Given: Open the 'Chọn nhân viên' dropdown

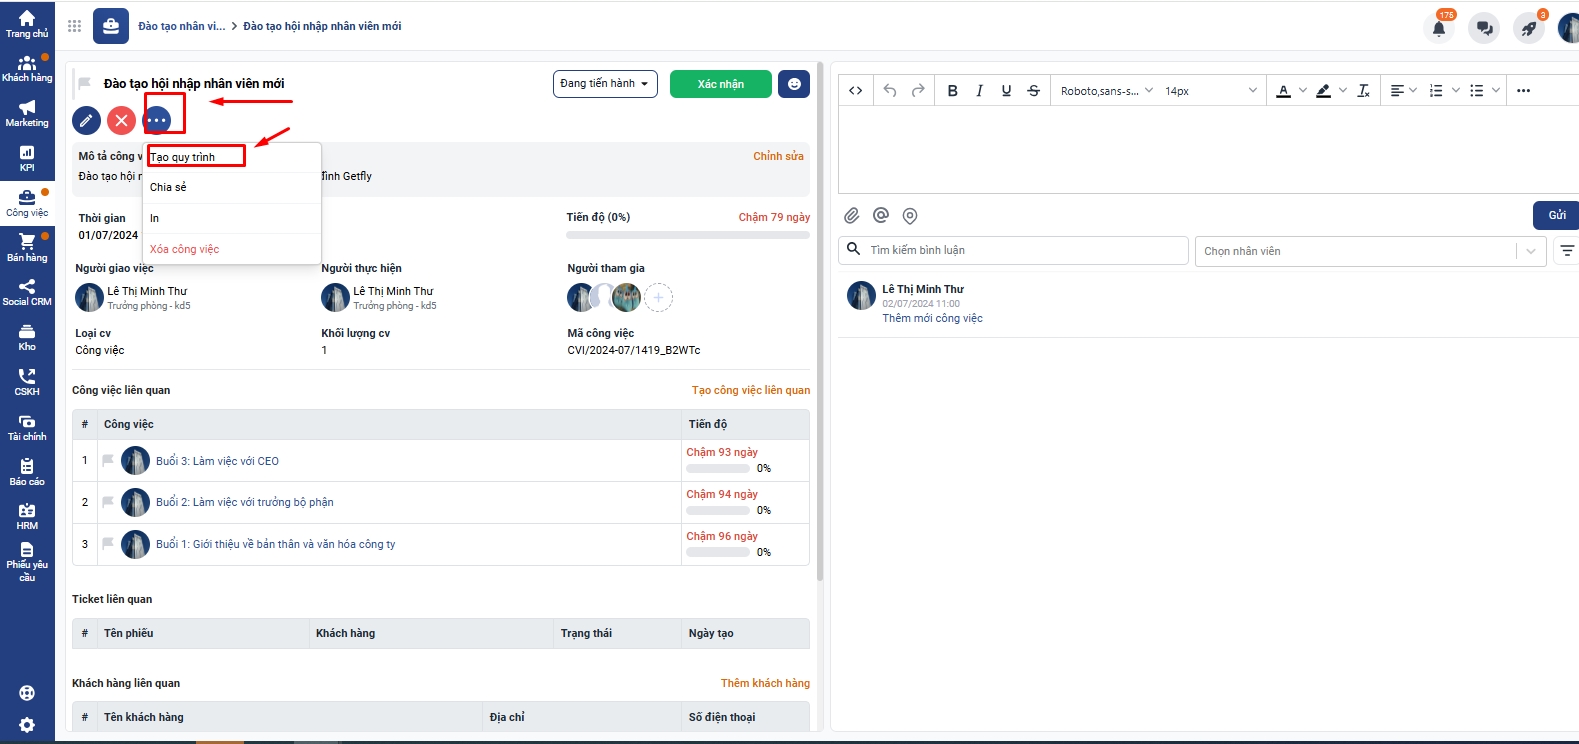Looking at the screenshot, I should (x=1369, y=251).
